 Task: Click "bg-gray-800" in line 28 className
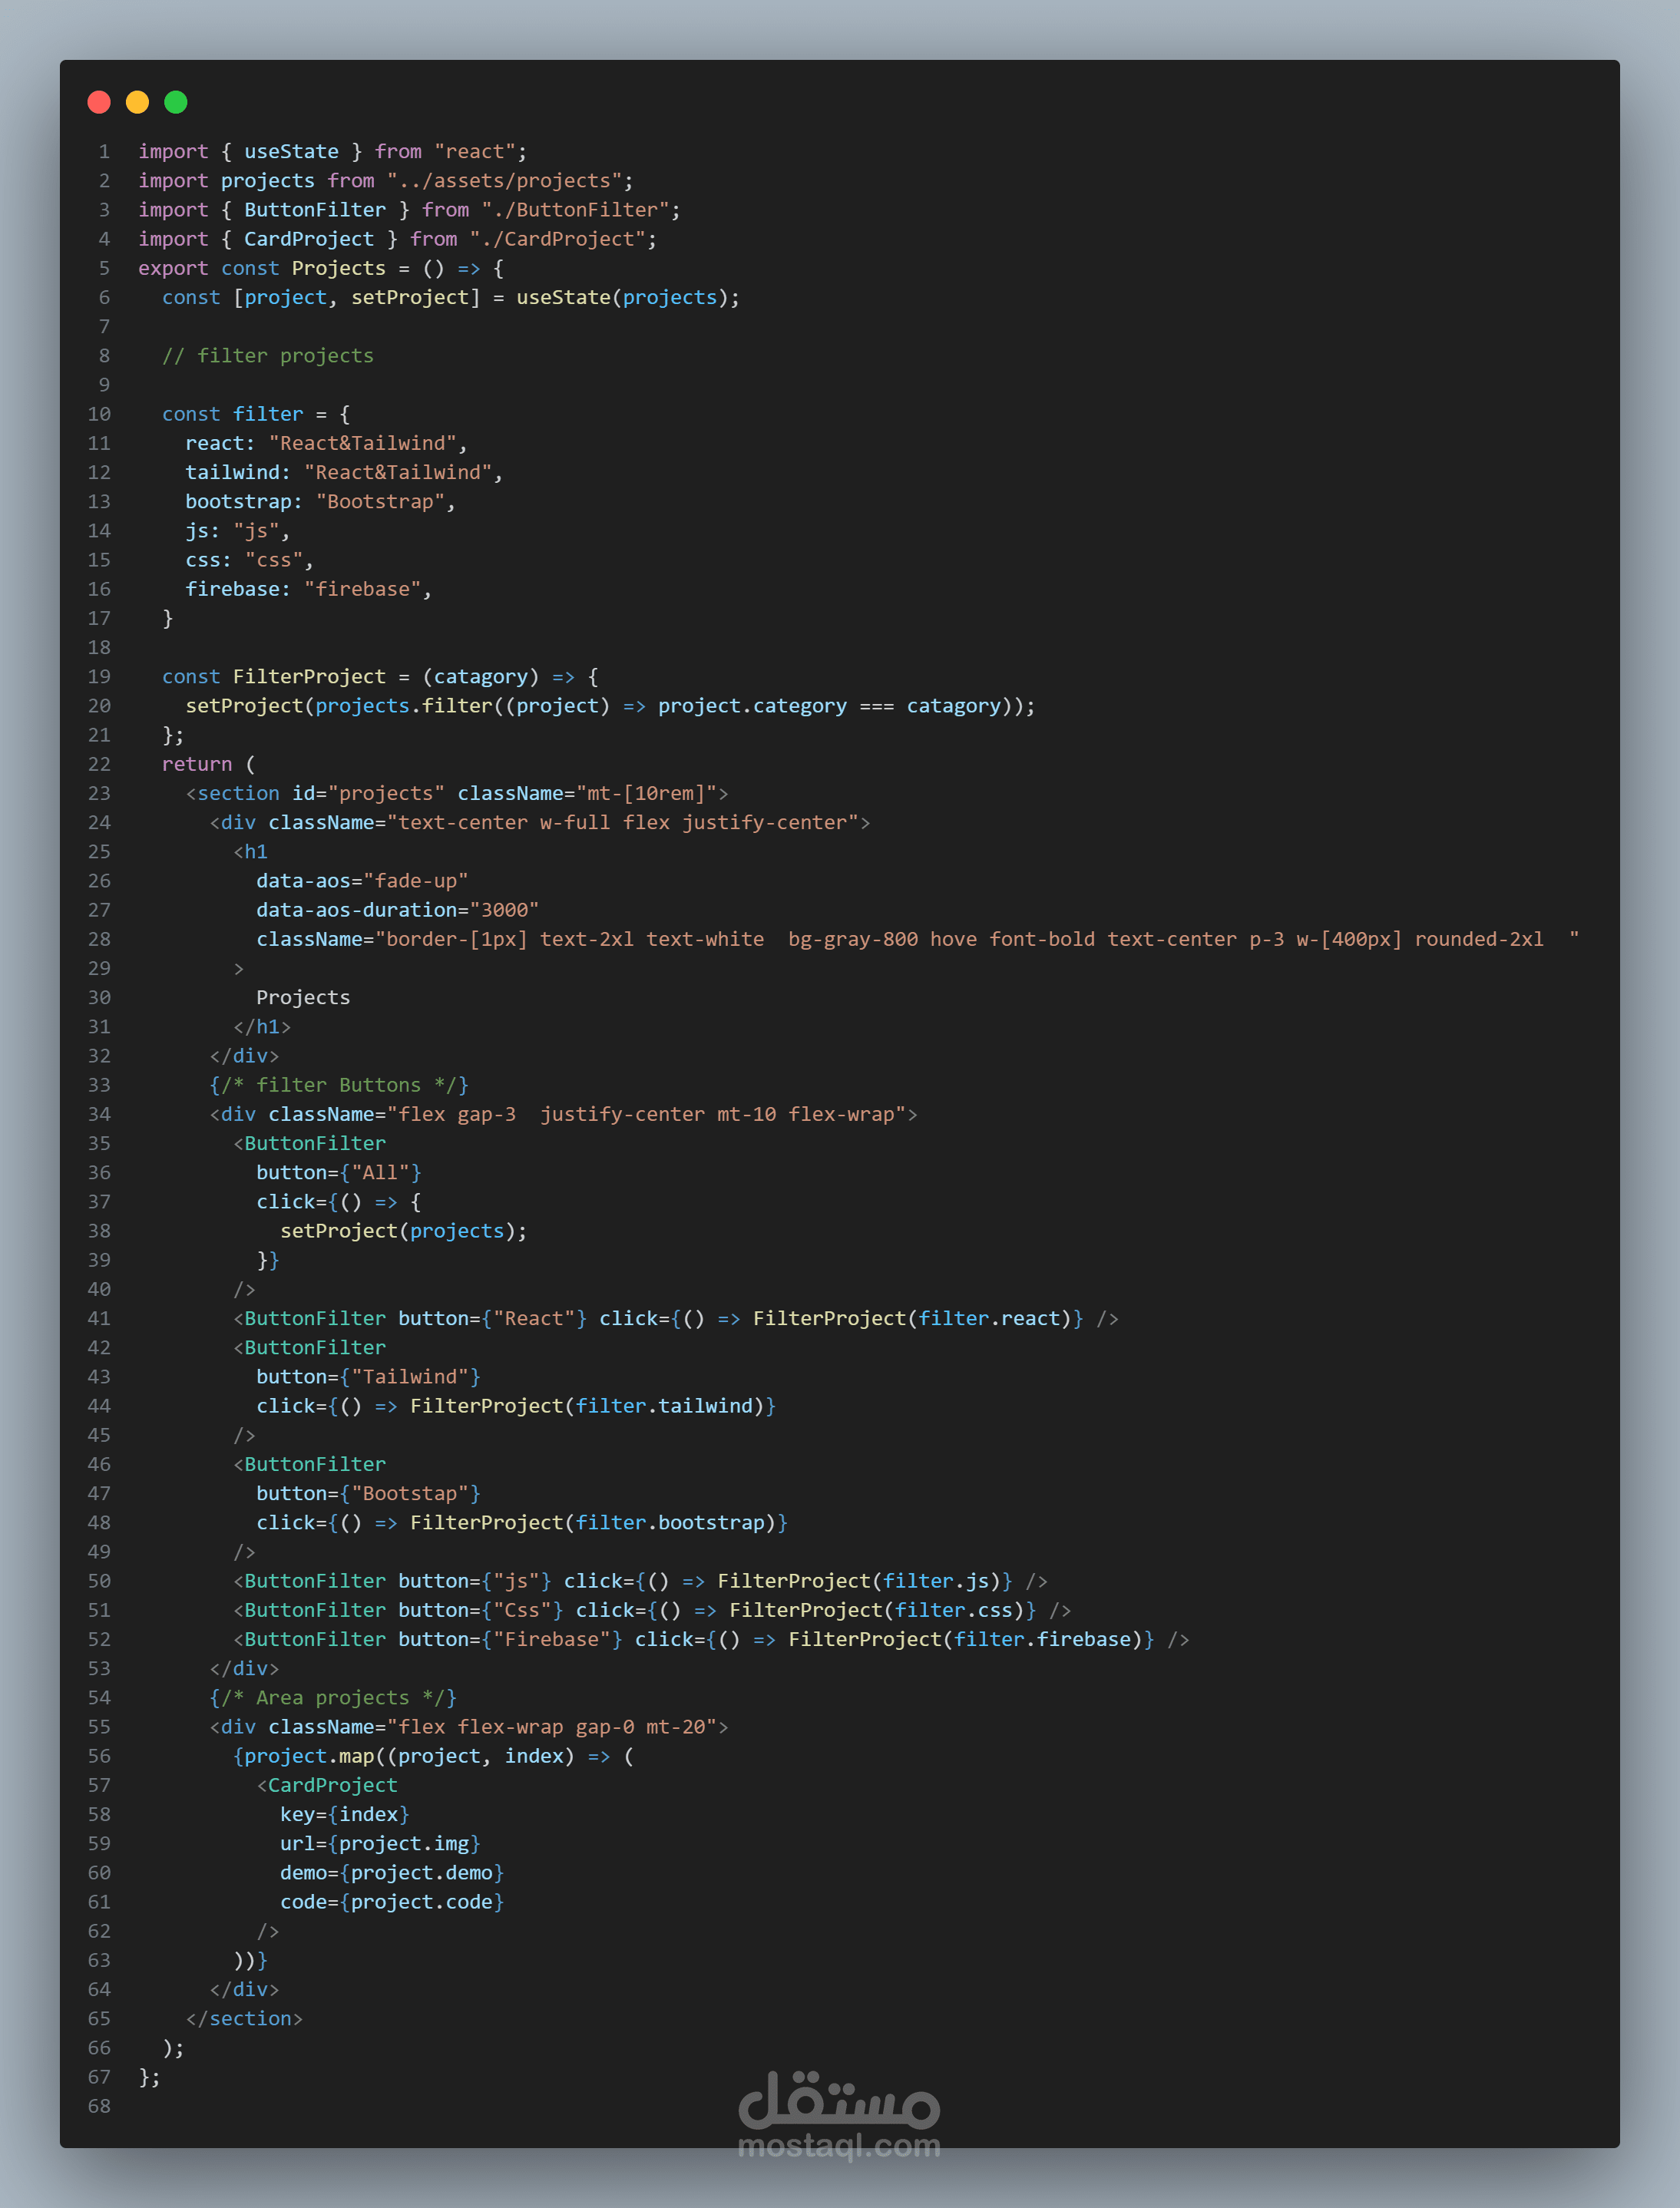point(853,939)
